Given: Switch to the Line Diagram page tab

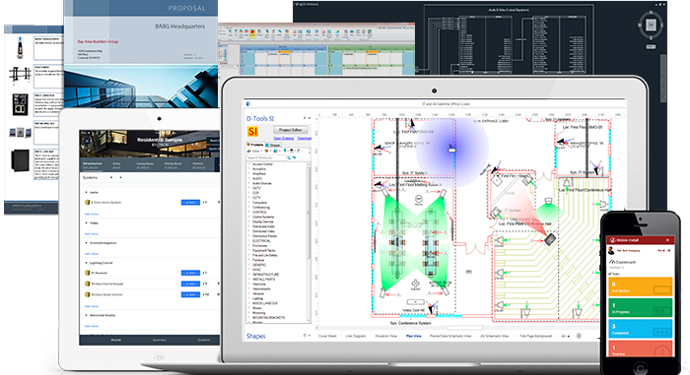Looking at the screenshot, I should pos(356,336).
